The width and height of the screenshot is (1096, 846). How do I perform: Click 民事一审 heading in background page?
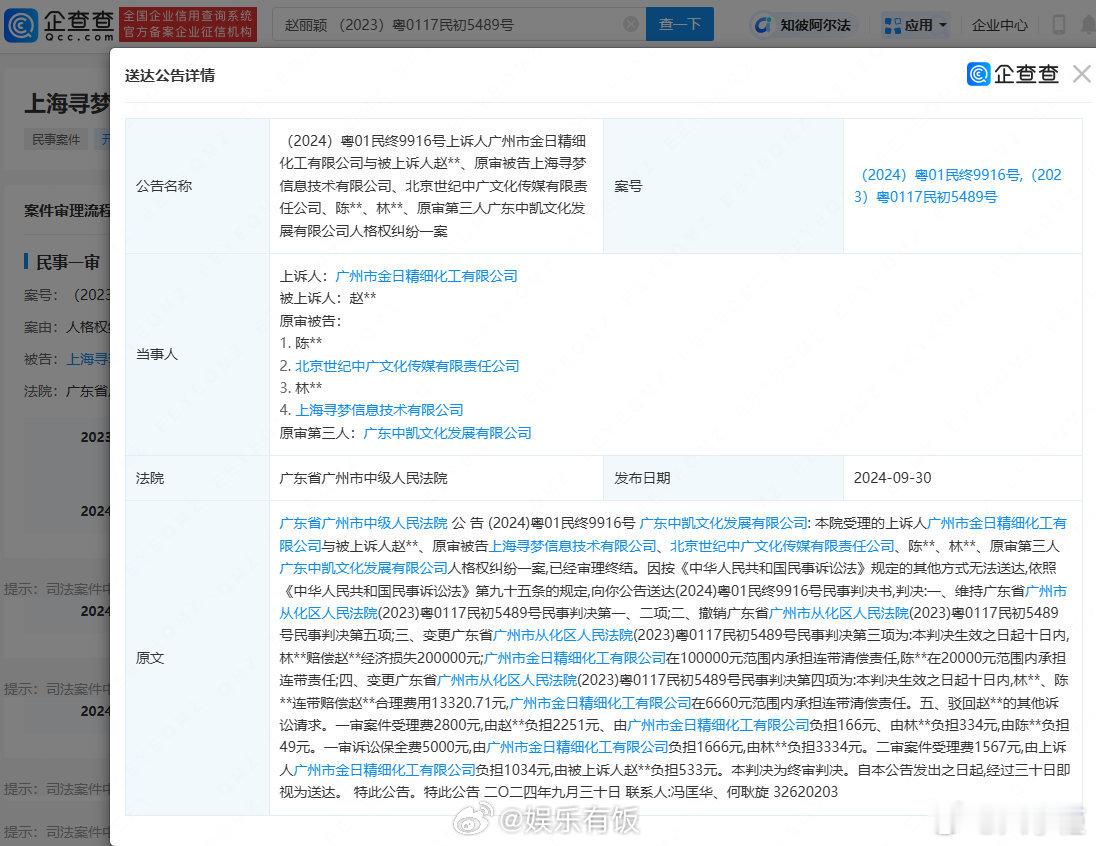[x=68, y=262]
